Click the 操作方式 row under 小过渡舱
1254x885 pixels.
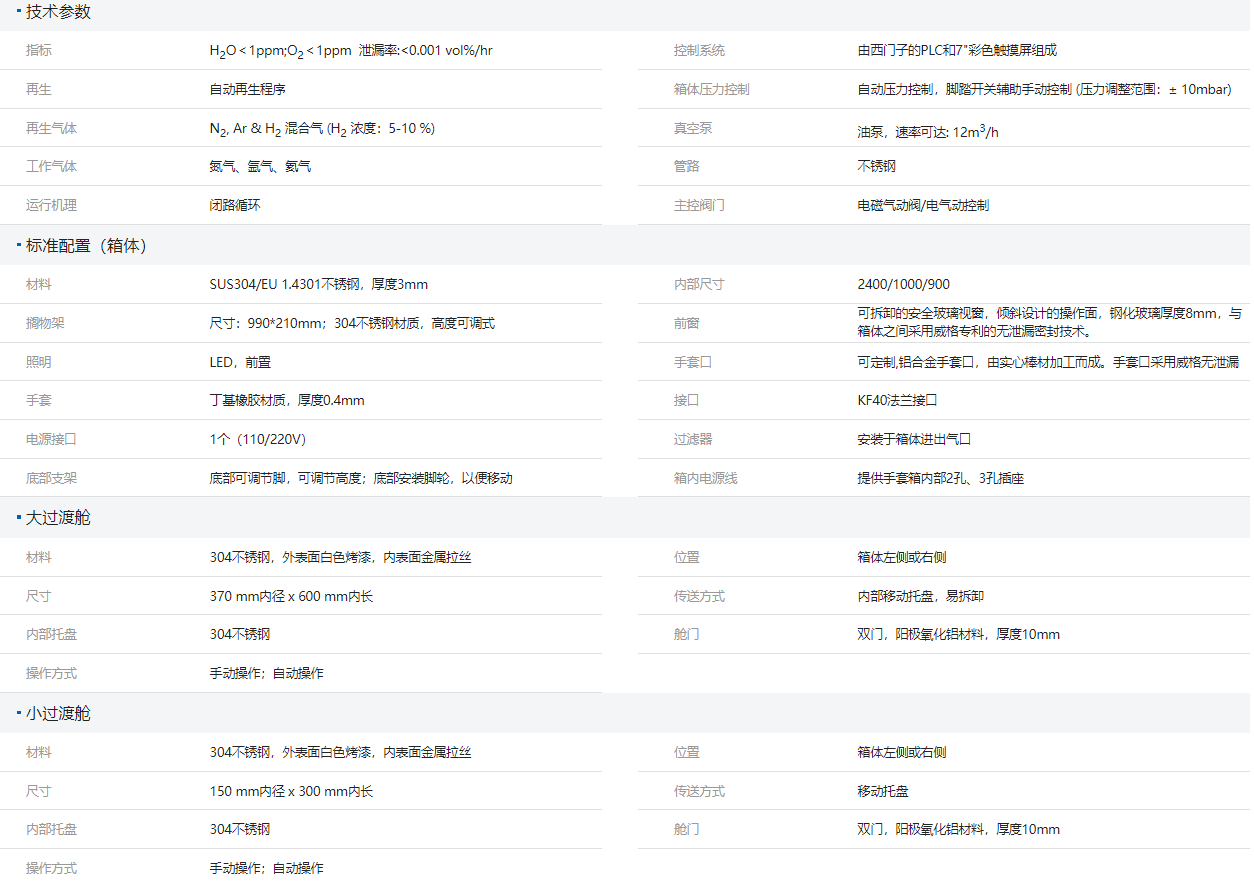[50, 867]
